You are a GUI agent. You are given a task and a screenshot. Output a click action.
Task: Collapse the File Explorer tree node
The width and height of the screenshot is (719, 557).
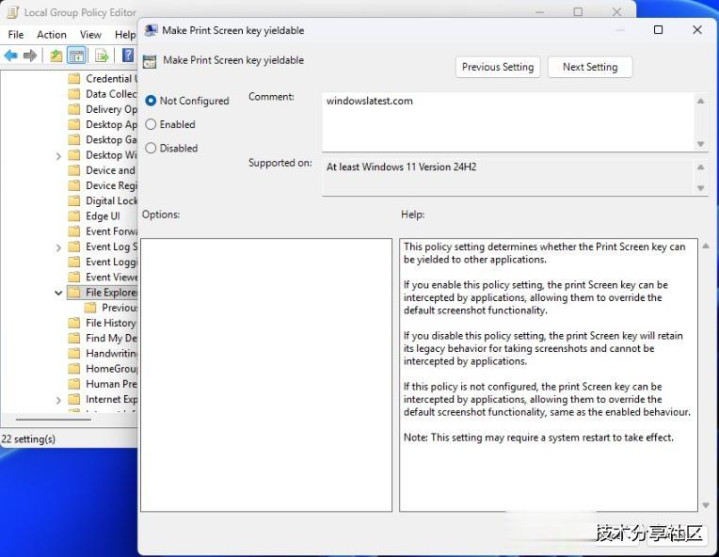click(x=58, y=292)
